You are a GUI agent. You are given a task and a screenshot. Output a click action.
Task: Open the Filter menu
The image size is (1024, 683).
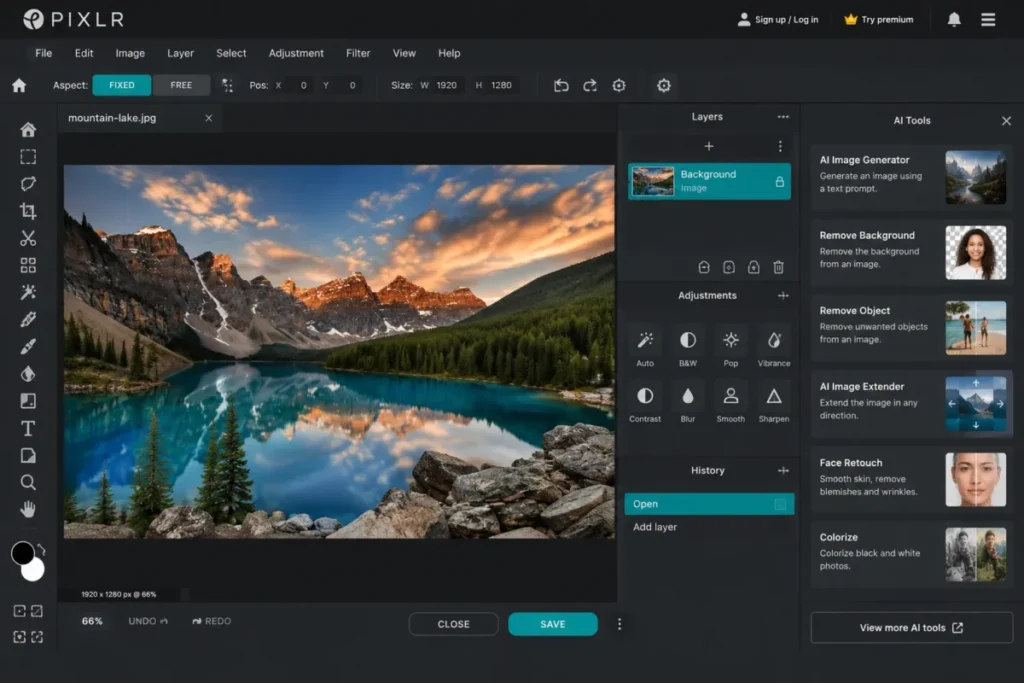358,54
